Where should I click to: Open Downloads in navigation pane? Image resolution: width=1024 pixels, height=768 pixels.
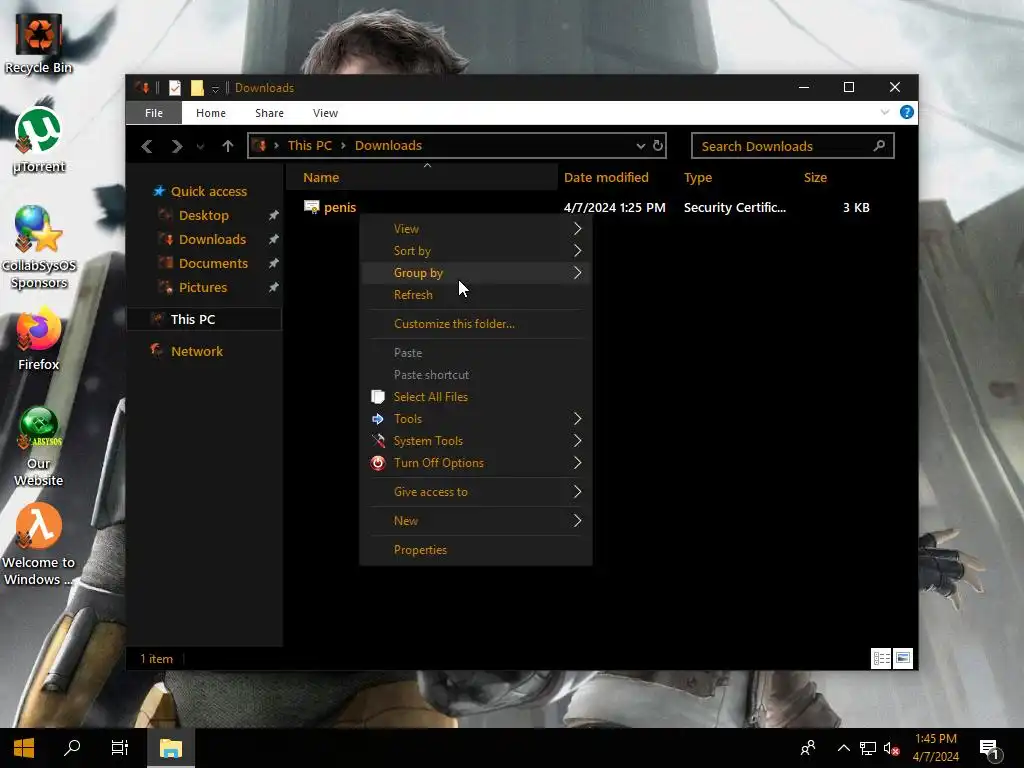point(212,240)
